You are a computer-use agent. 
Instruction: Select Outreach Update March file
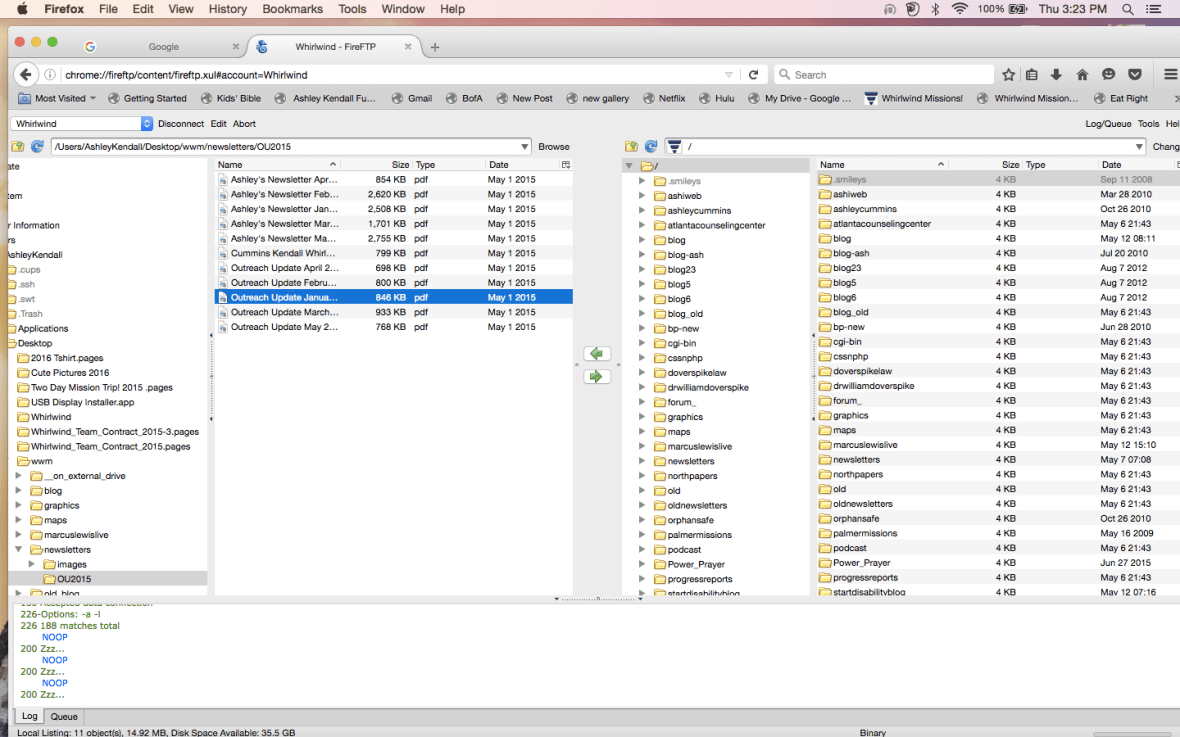tap(284, 312)
